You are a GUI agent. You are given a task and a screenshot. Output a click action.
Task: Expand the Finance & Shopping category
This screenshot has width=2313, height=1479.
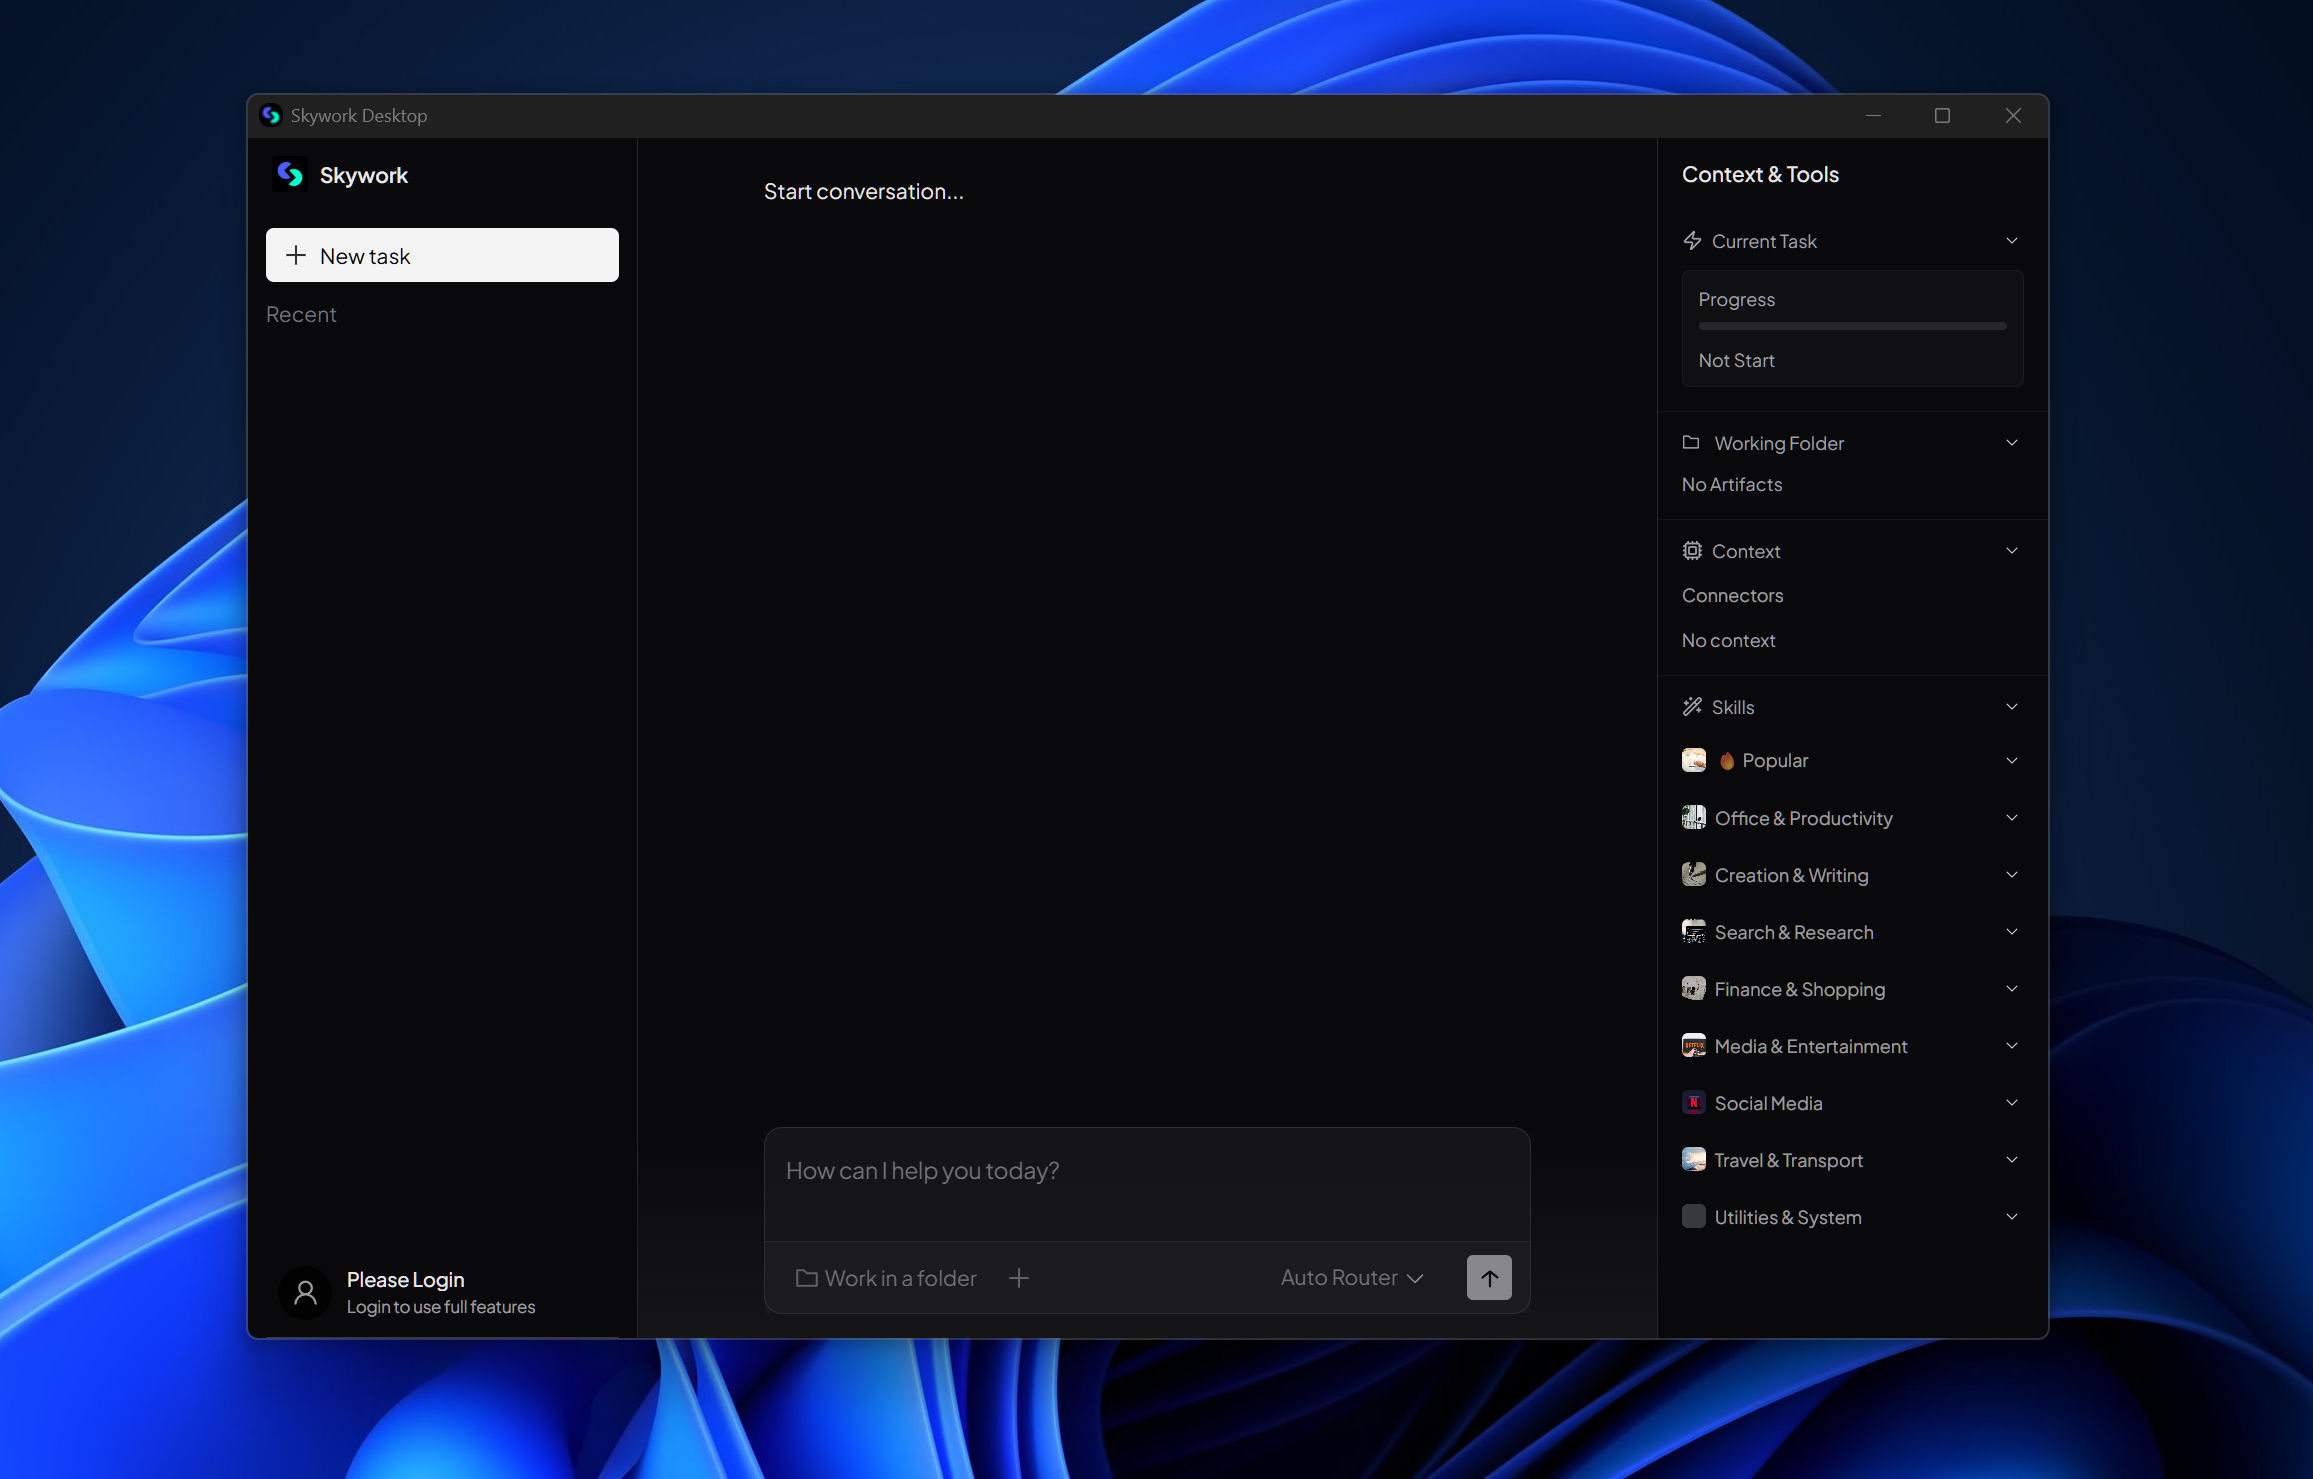click(x=2012, y=989)
